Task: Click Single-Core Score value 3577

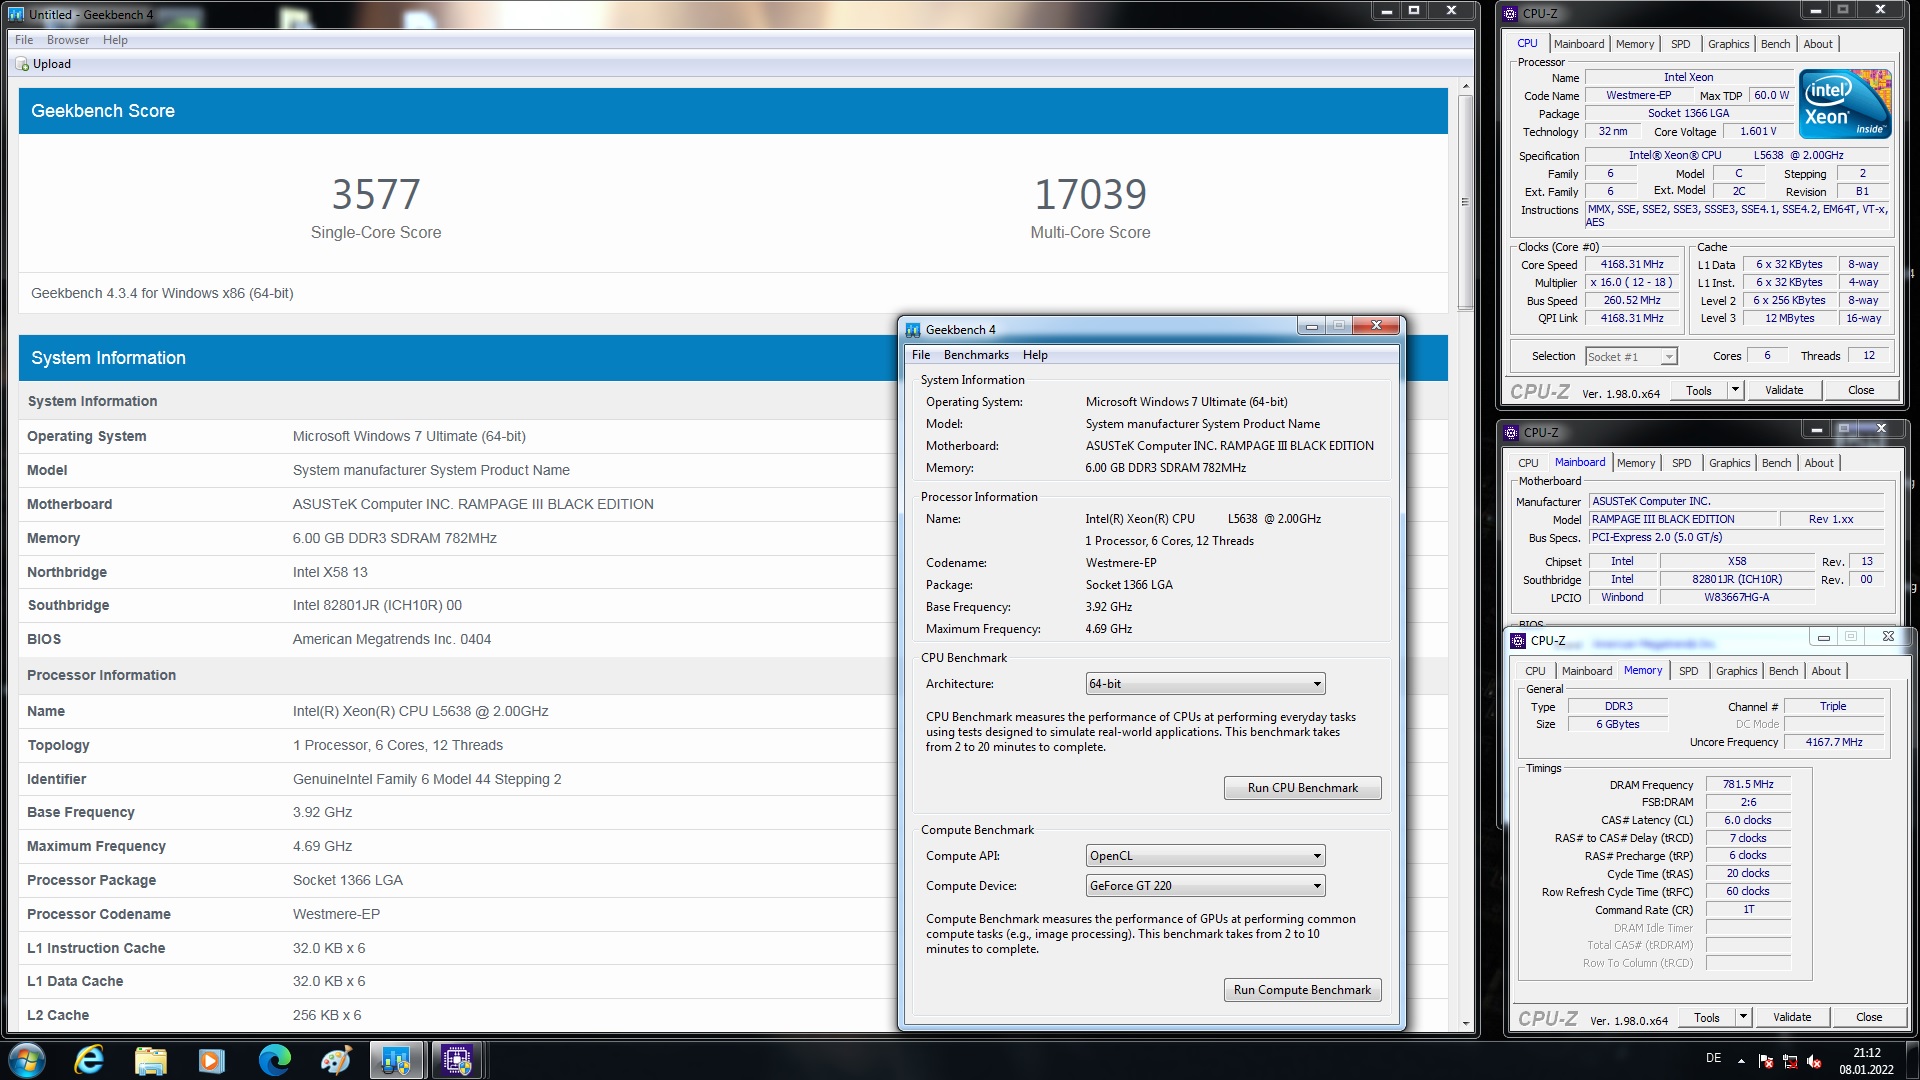Action: tap(376, 194)
